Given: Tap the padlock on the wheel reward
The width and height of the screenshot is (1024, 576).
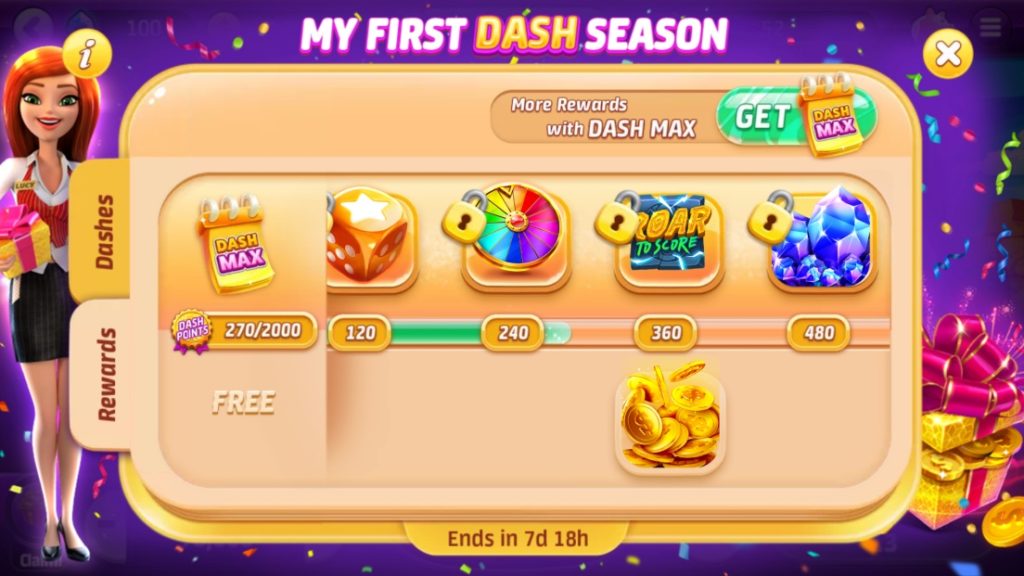Looking at the screenshot, I should coord(464,217).
